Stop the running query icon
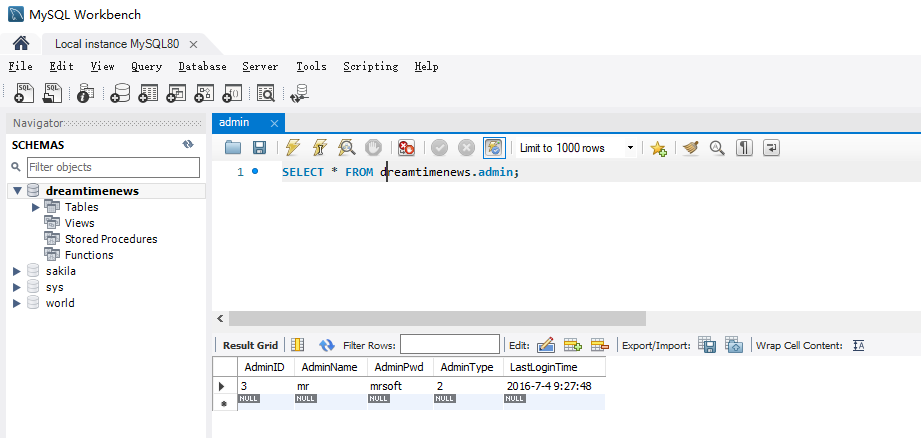921x438 pixels. point(374,148)
